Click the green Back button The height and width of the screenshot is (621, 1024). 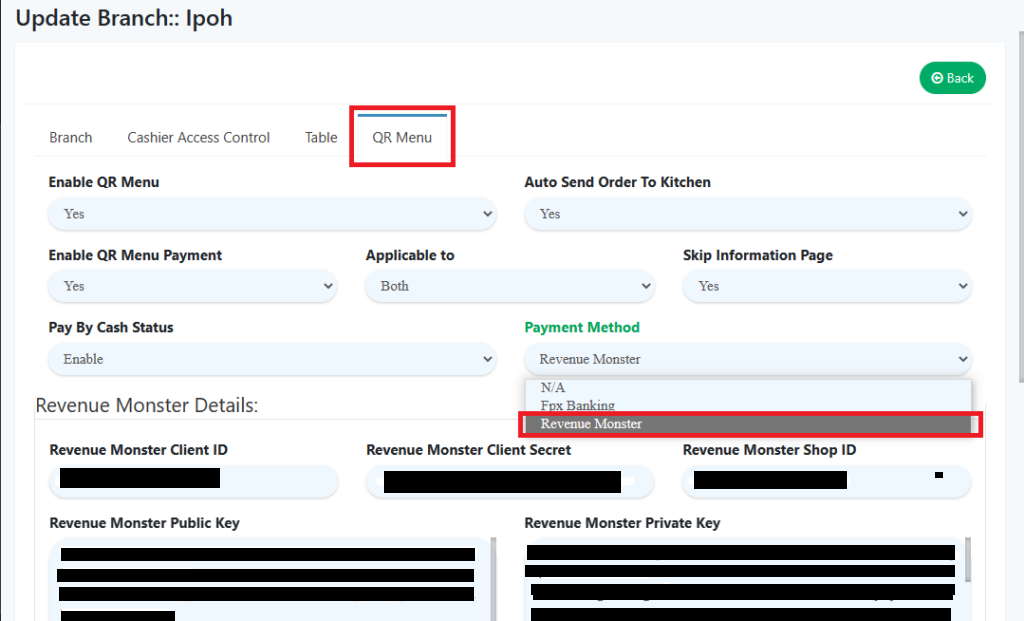(952, 78)
